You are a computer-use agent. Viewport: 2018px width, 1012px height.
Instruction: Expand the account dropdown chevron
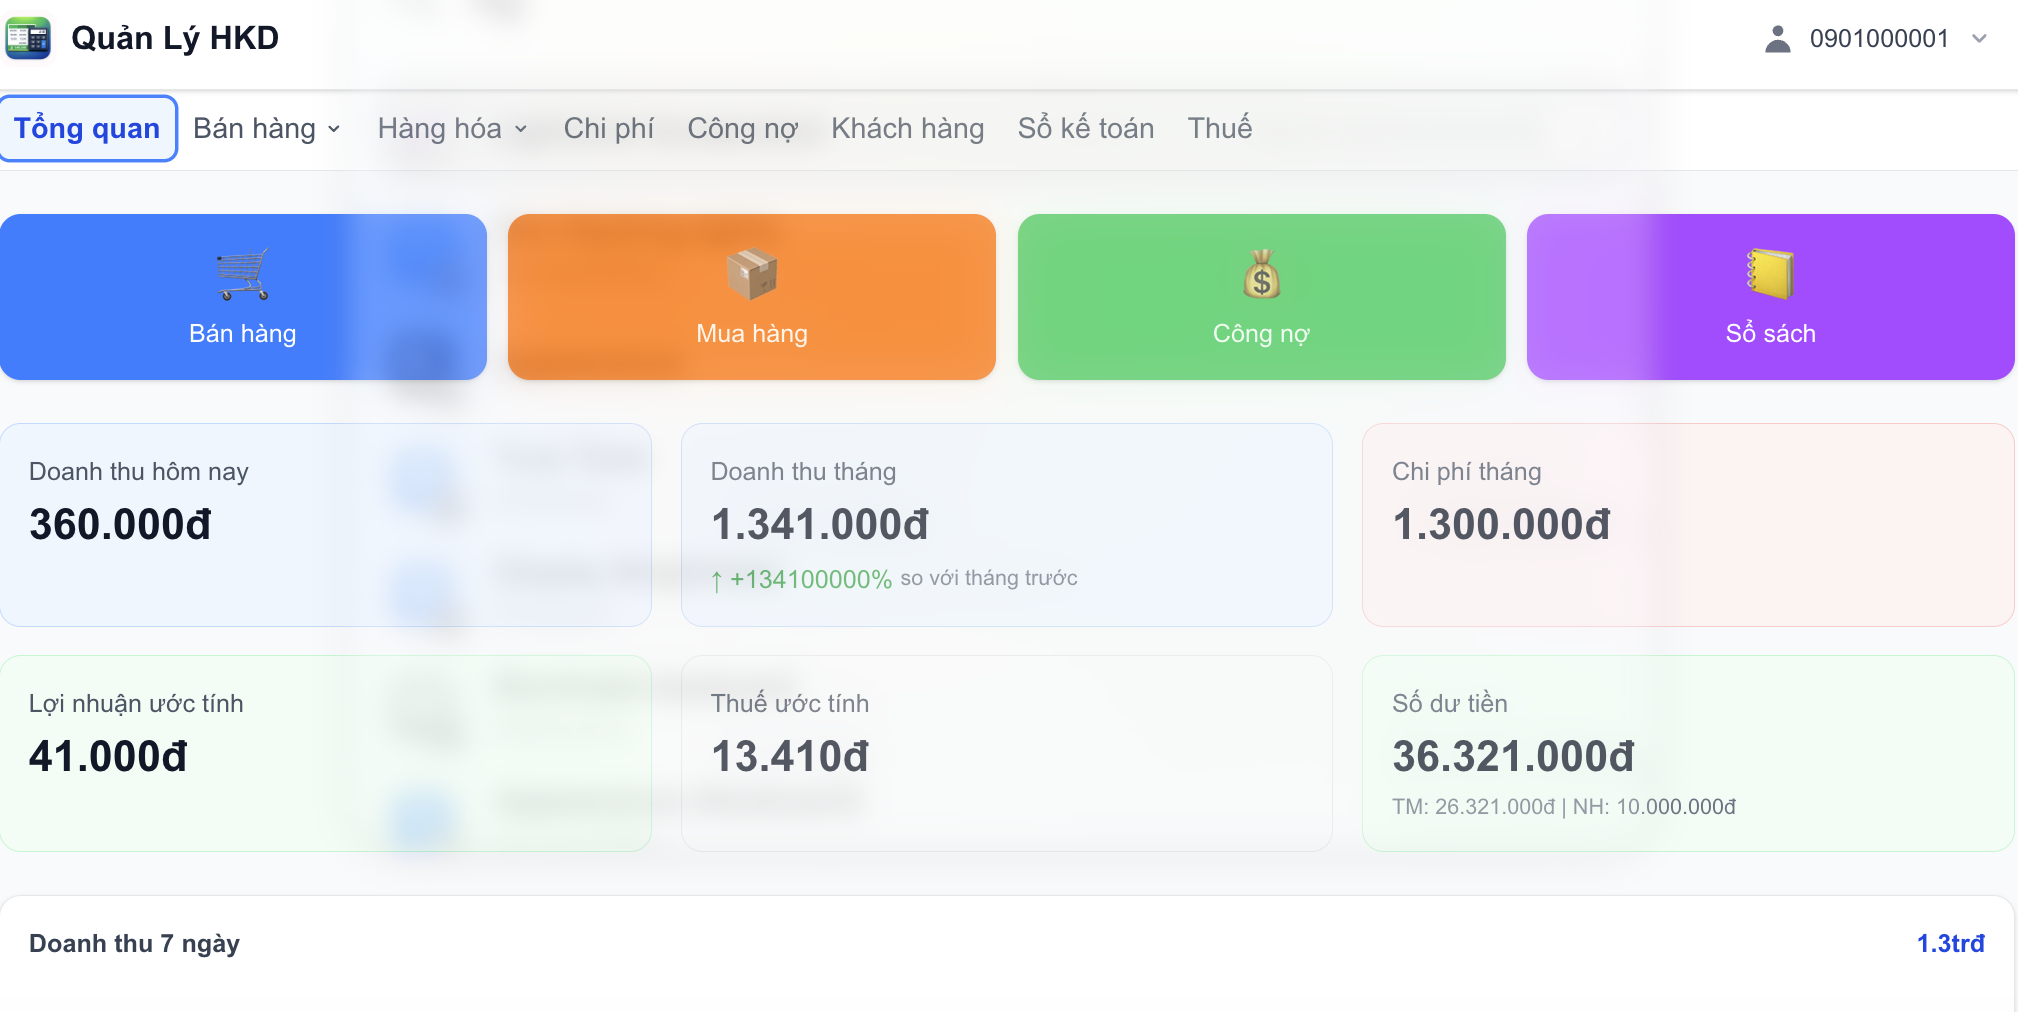click(x=1978, y=39)
